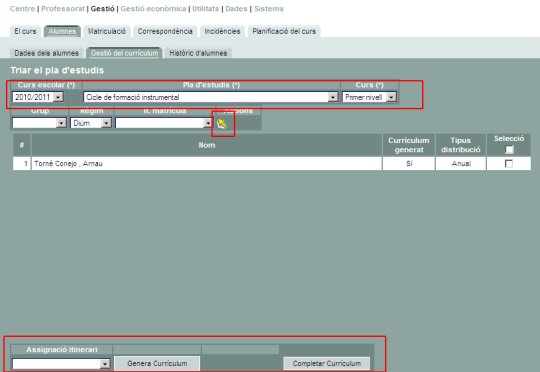This screenshot has width=540, height=372.
Task: Tick the Selecció header checkbox
Action: 509,149
